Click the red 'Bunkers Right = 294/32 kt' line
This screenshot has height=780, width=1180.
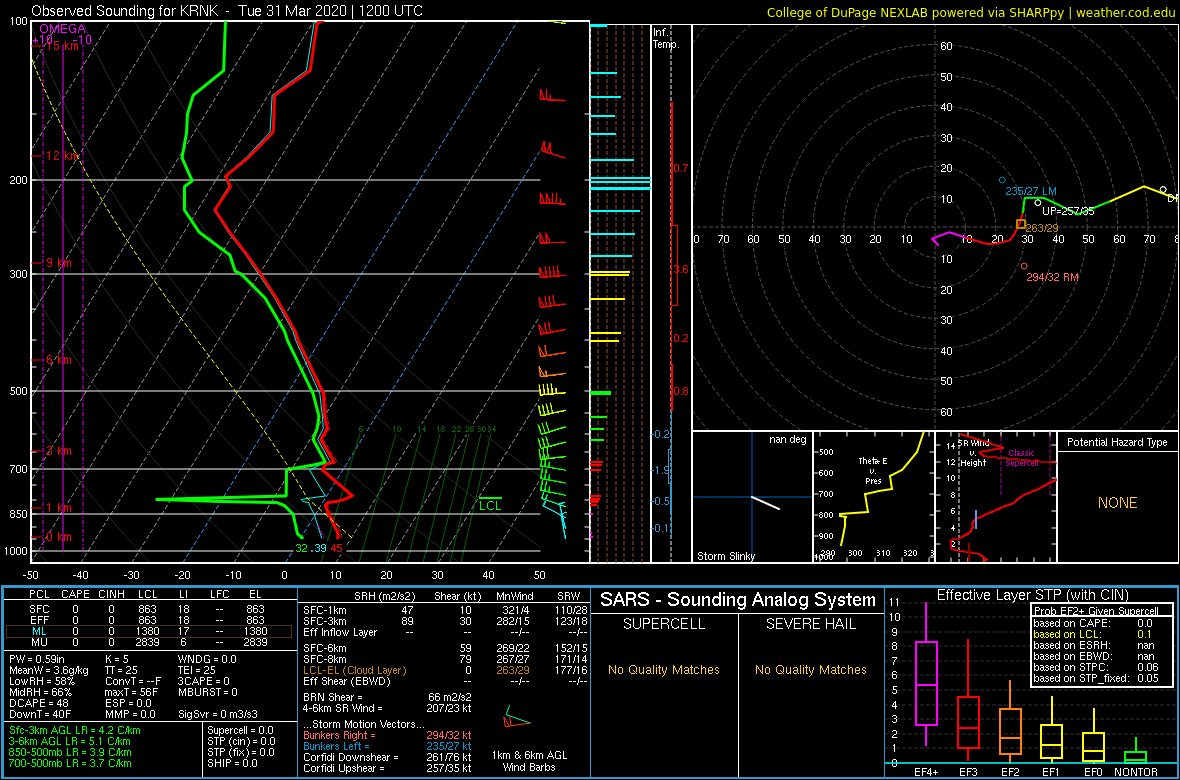tap(387, 734)
